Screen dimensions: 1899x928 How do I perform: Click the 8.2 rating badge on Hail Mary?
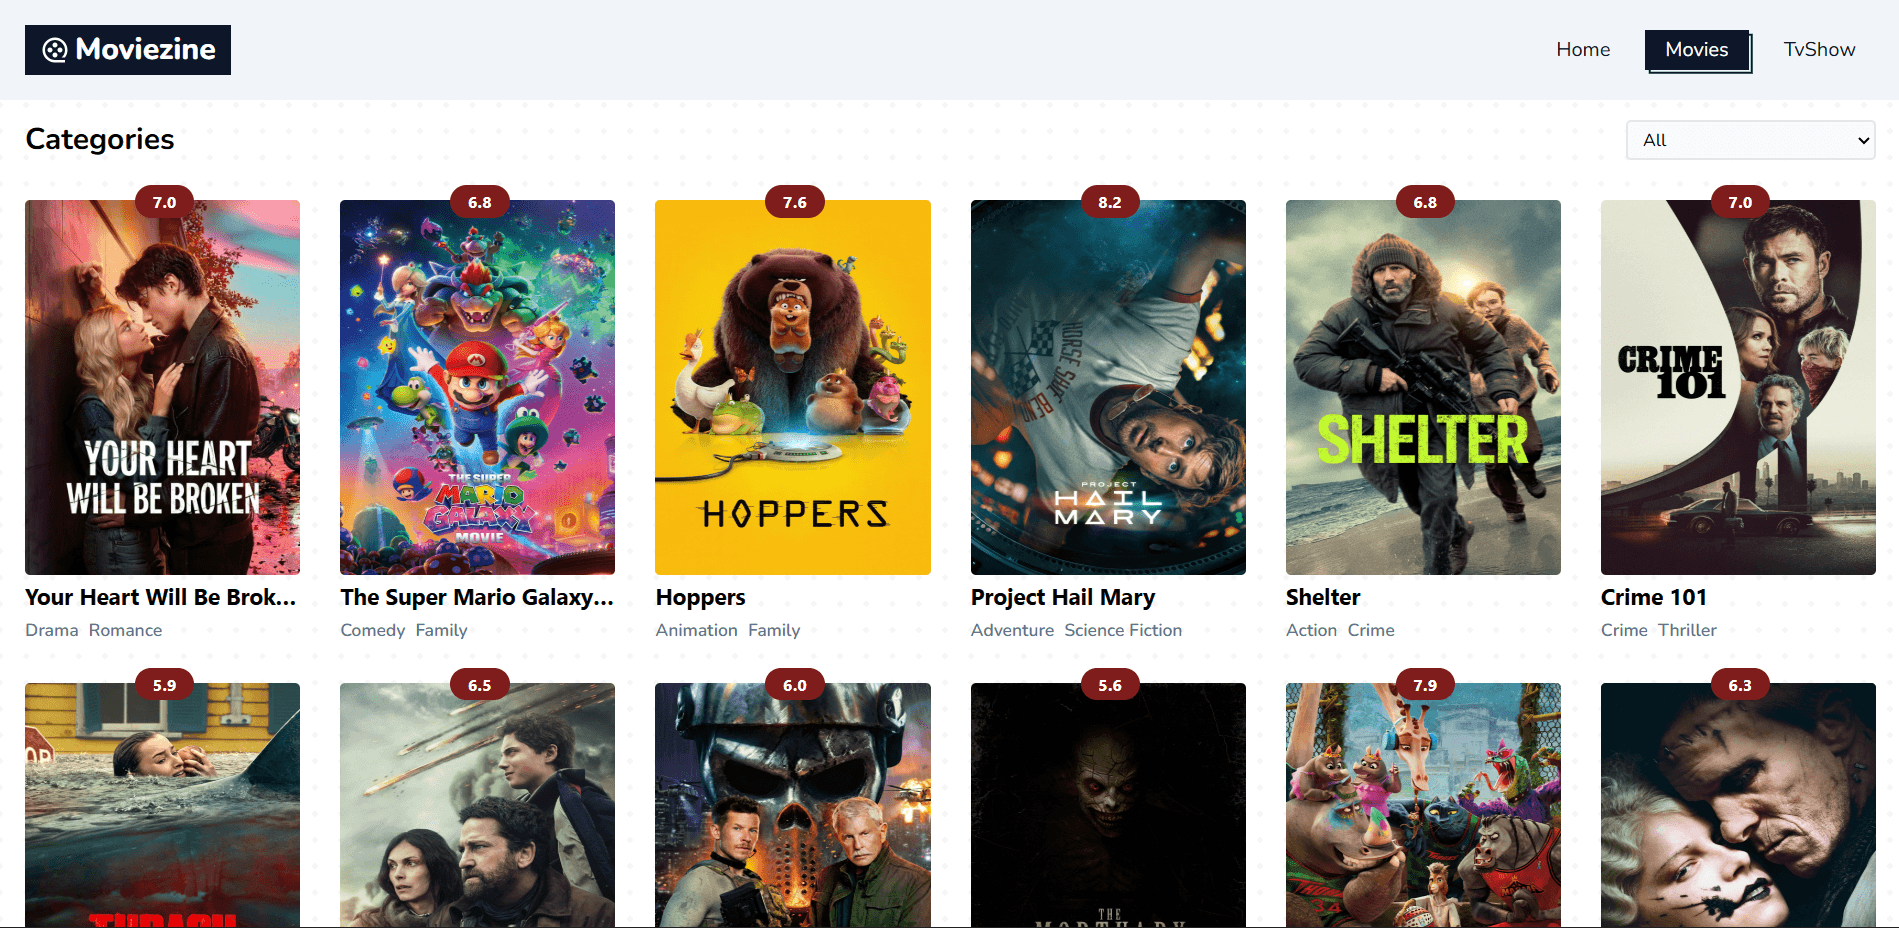pyautogui.click(x=1110, y=202)
